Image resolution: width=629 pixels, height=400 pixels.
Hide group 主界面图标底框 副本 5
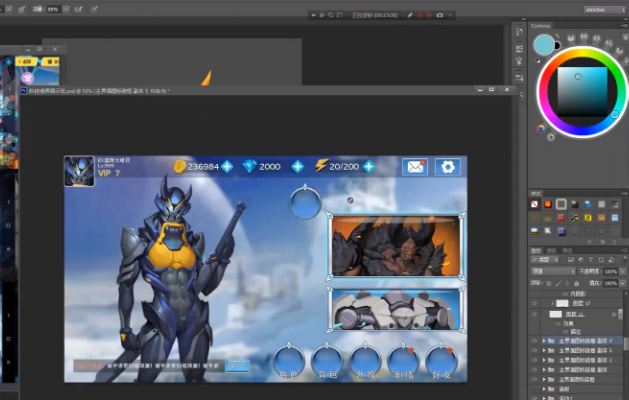(534, 341)
